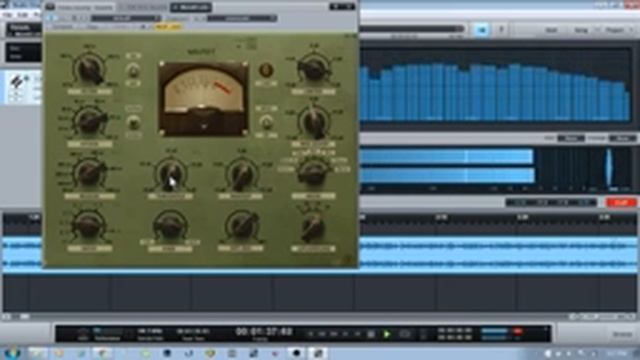Turn the top-left knob on green compressor
The height and width of the screenshot is (360, 640).
point(90,69)
